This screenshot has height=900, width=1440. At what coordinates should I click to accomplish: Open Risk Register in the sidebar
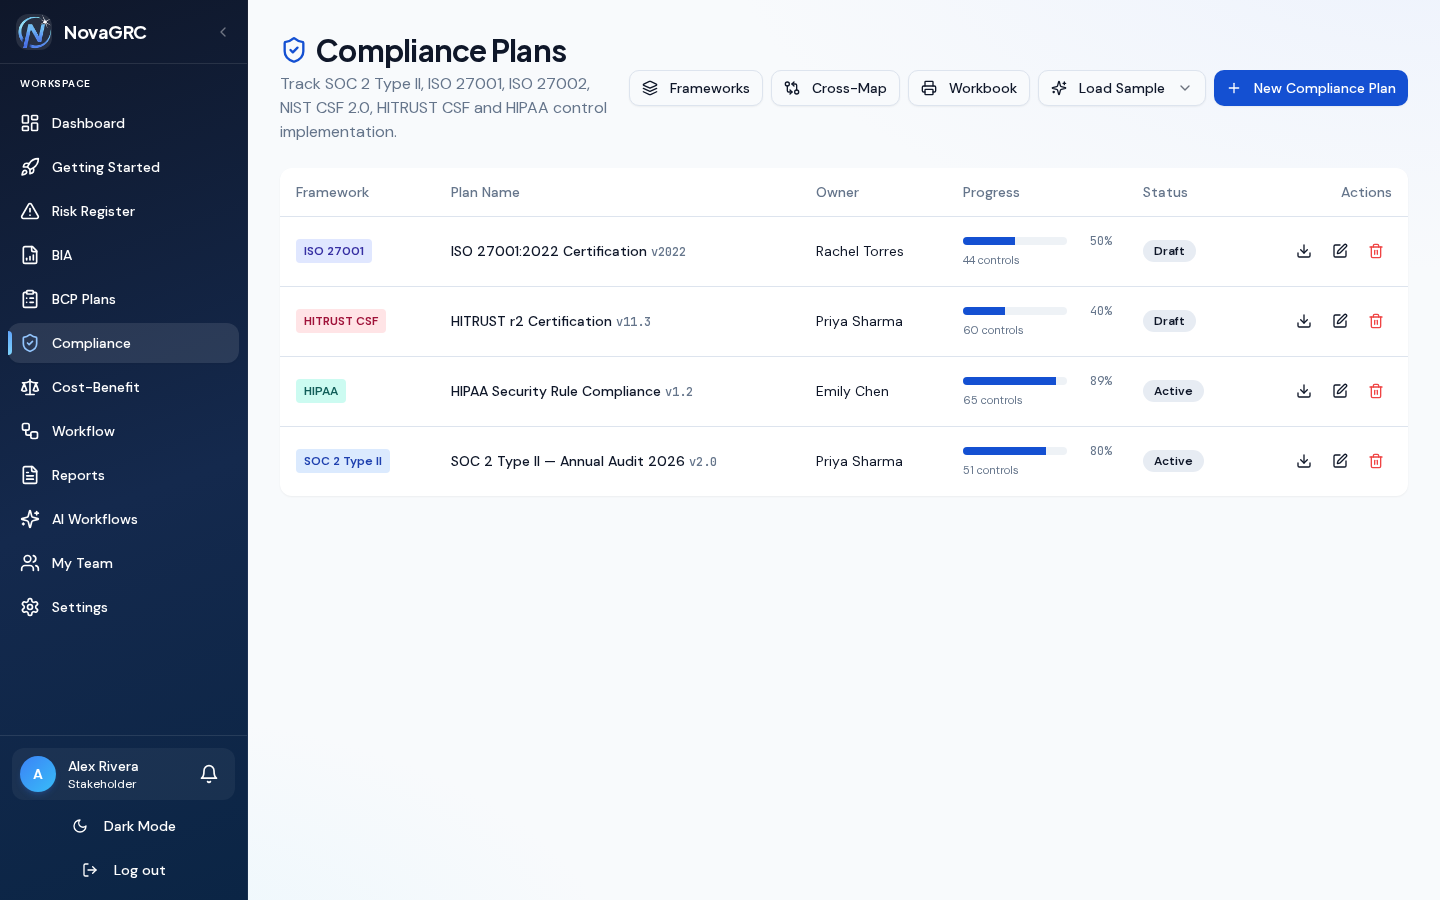(124, 211)
